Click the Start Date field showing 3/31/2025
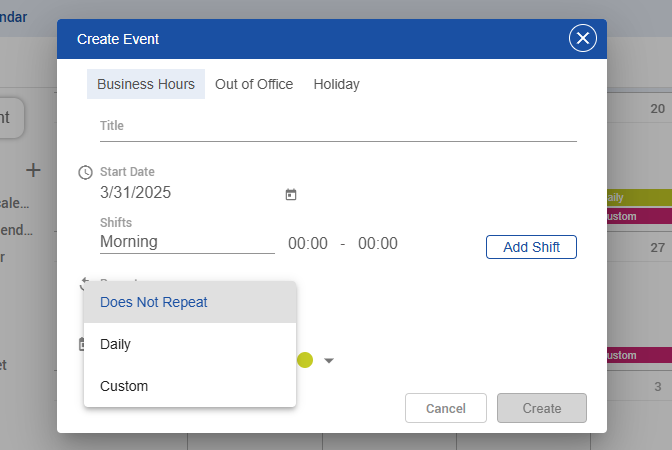Image resolution: width=672 pixels, height=450 pixels. tap(185, 193)
